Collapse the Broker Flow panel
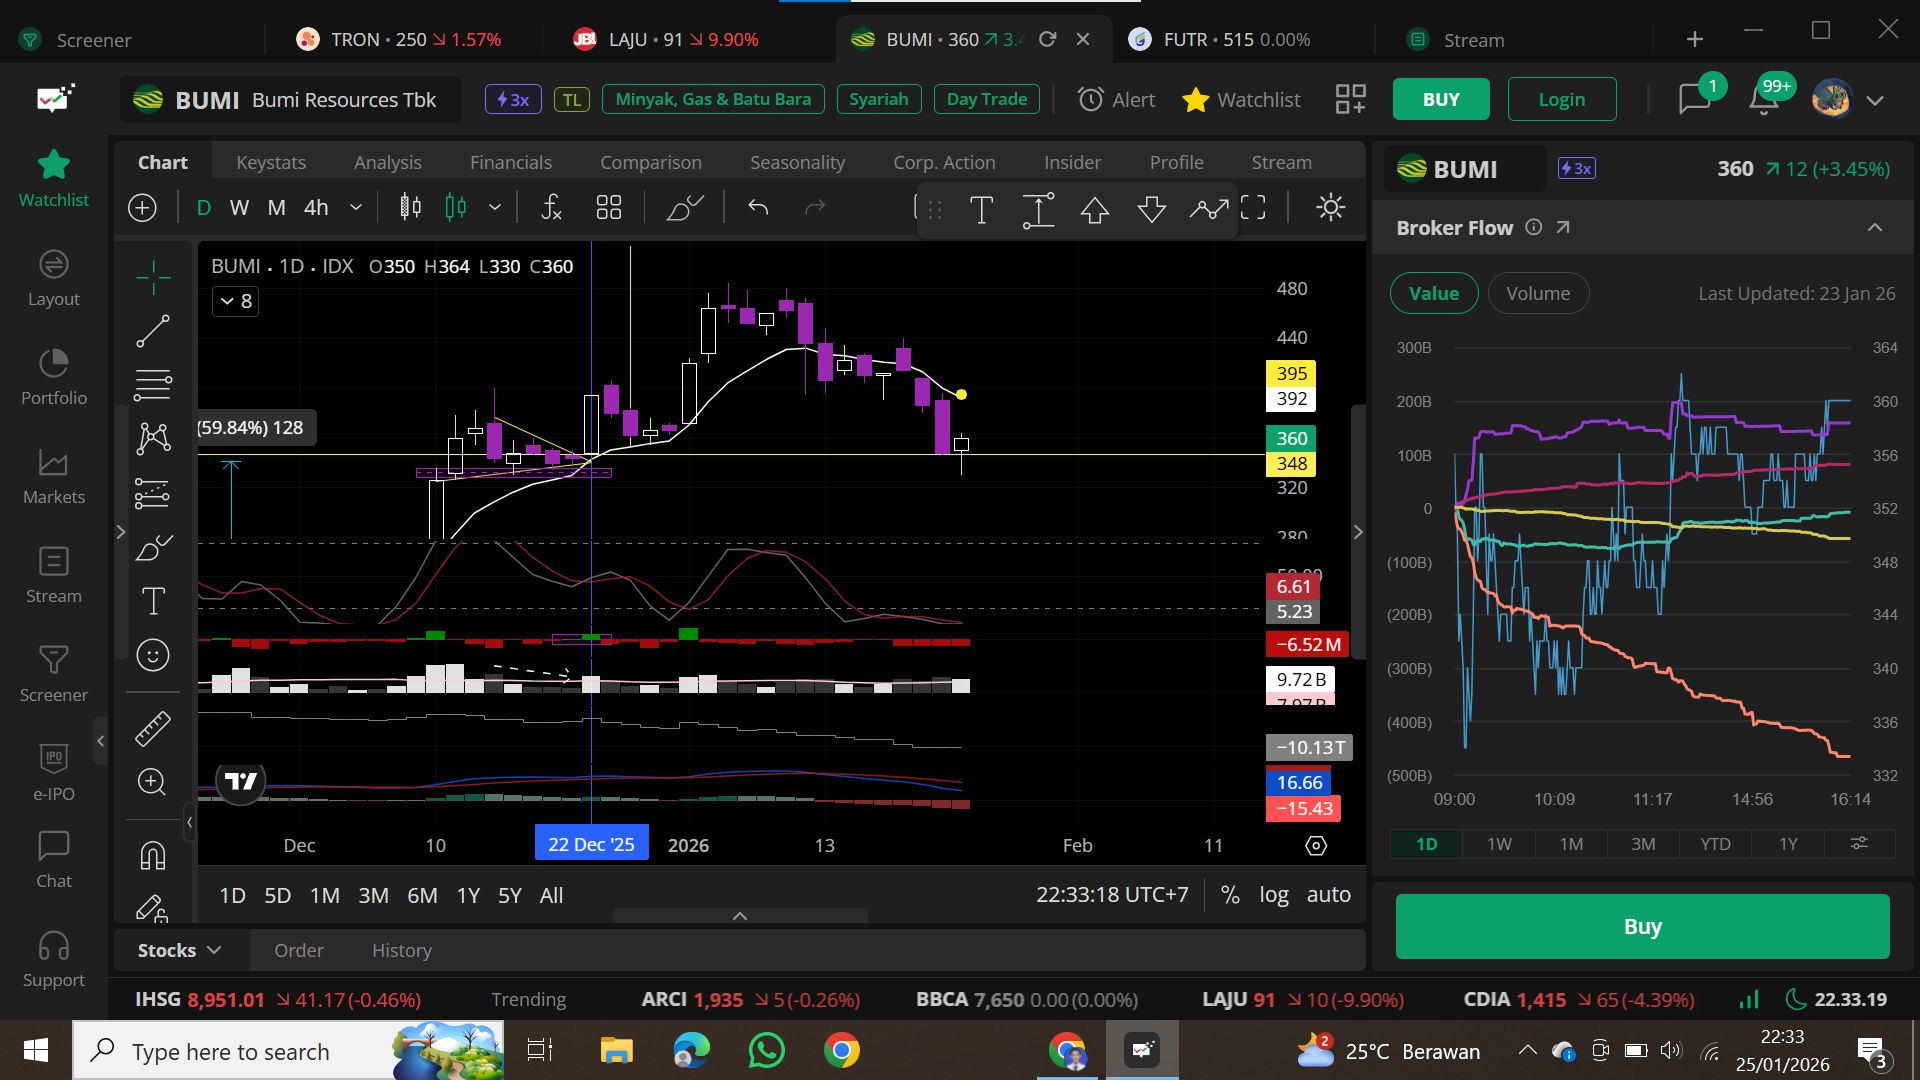The image size is (1920, 1080). 1875,228
